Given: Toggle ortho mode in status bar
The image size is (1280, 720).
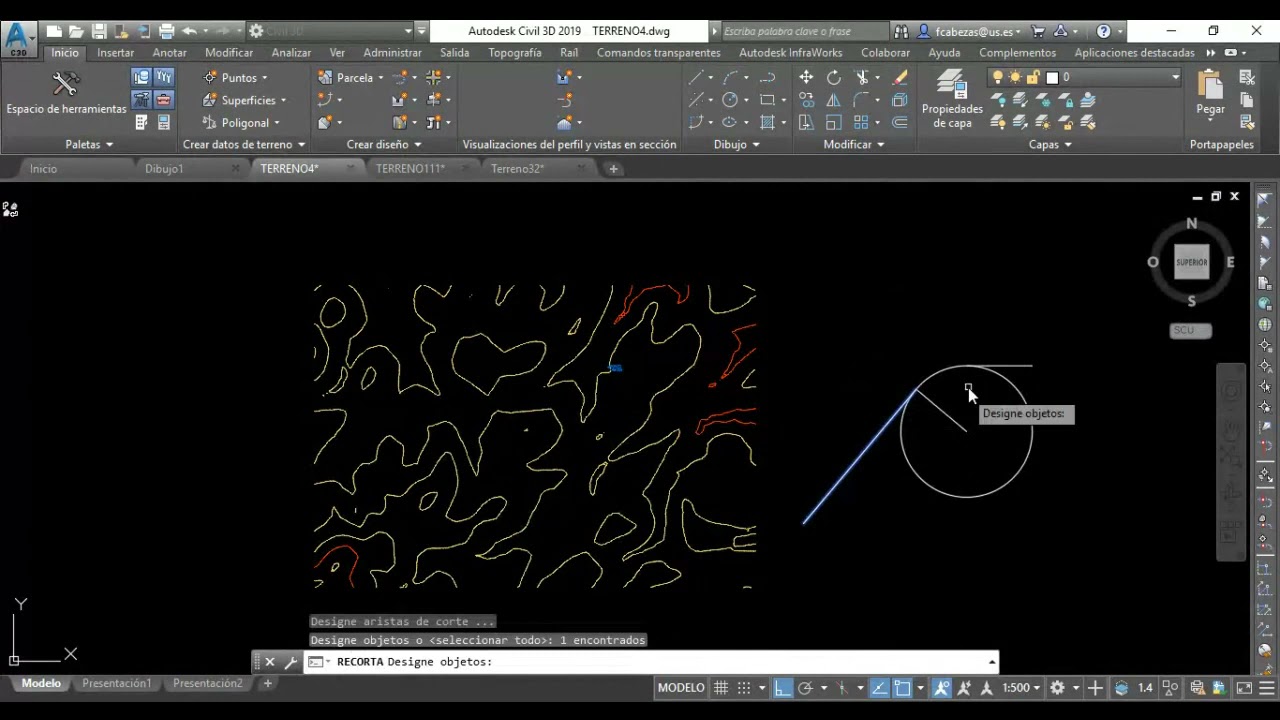Looking at the screenshot, I should pos(782,688).
